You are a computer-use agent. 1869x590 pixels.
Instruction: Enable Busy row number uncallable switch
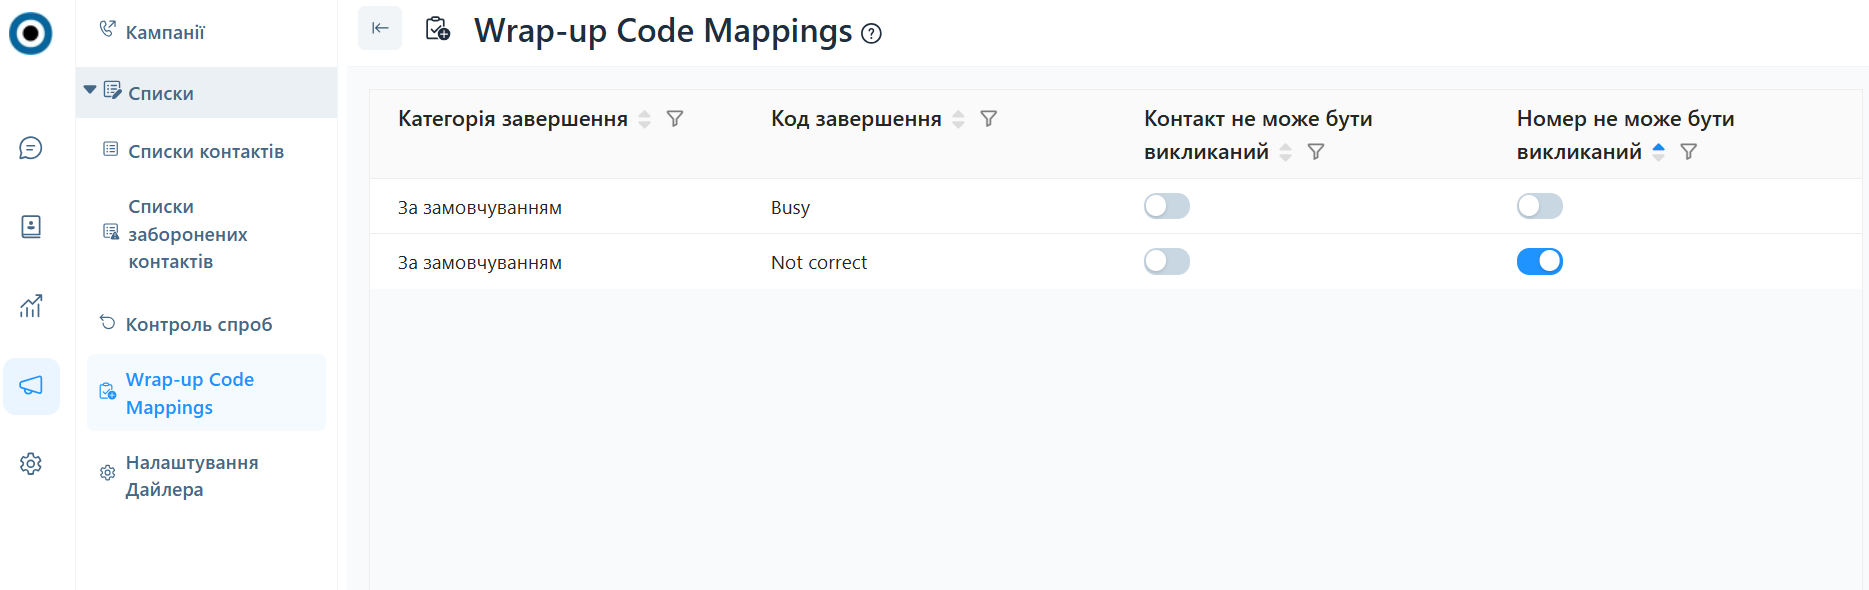(1539, 207)
